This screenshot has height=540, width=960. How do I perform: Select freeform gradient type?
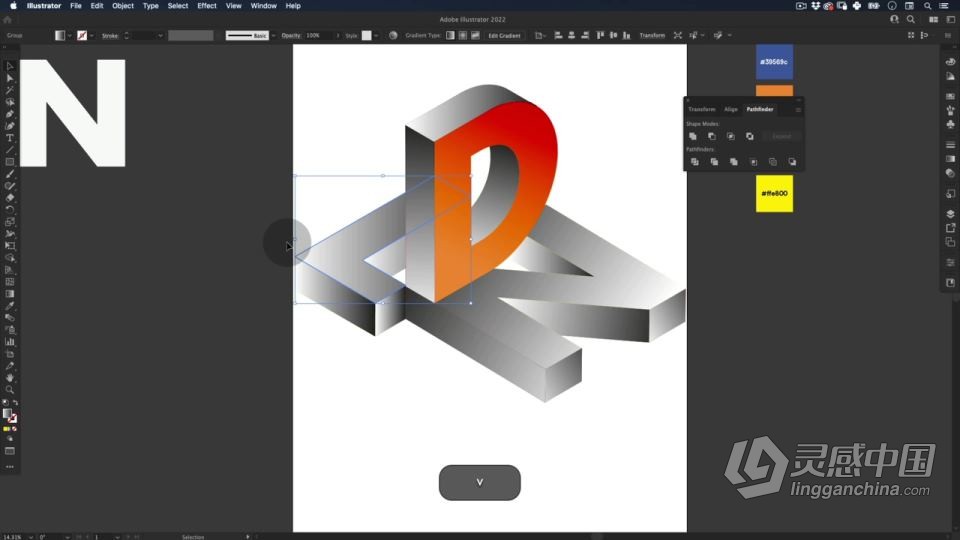(475, 36)
